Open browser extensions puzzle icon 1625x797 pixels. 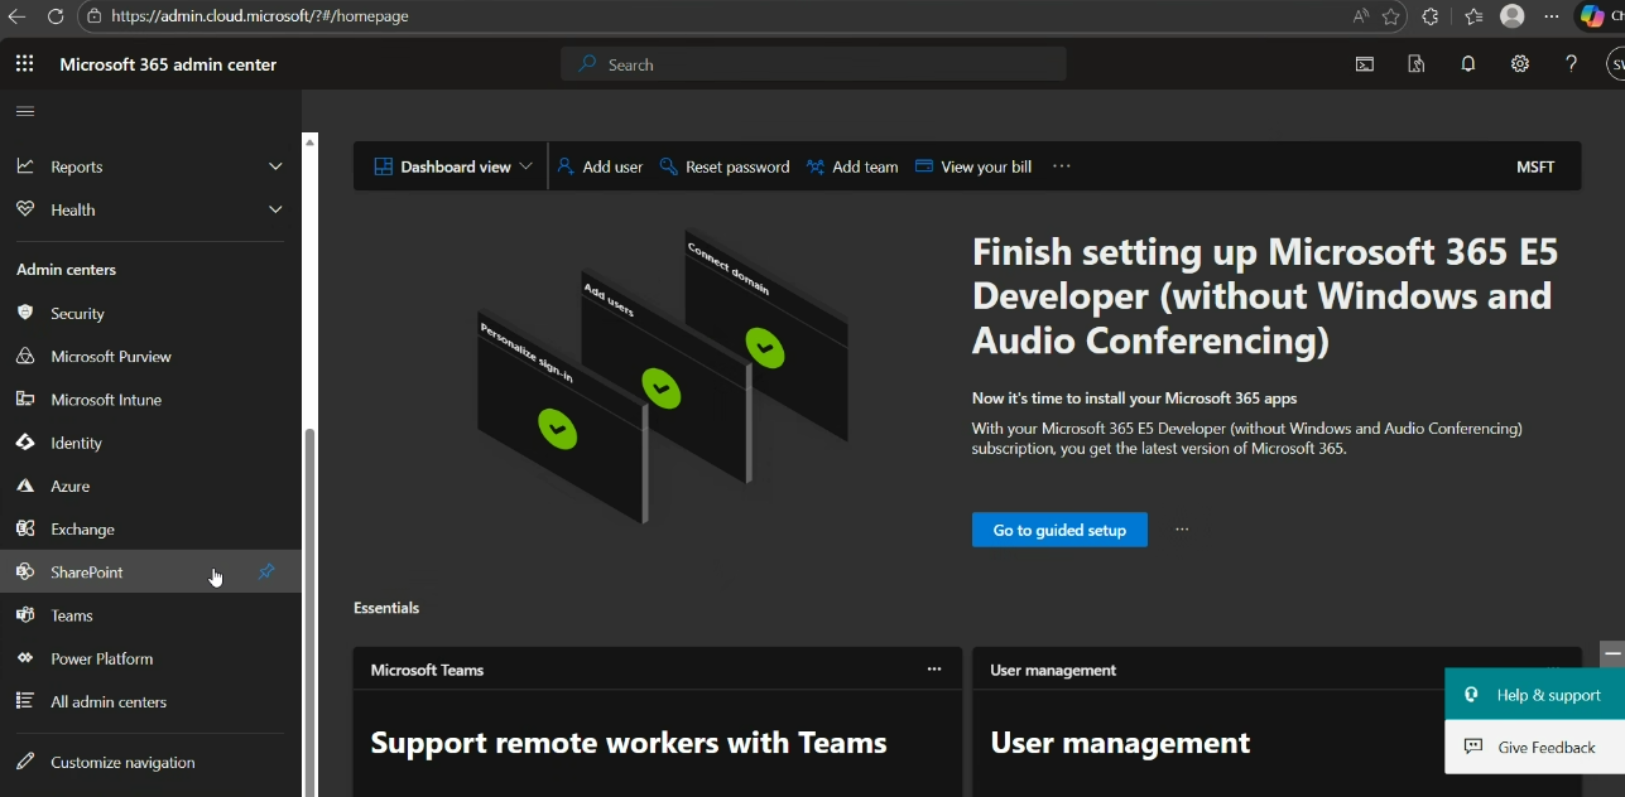[1430, 16]
